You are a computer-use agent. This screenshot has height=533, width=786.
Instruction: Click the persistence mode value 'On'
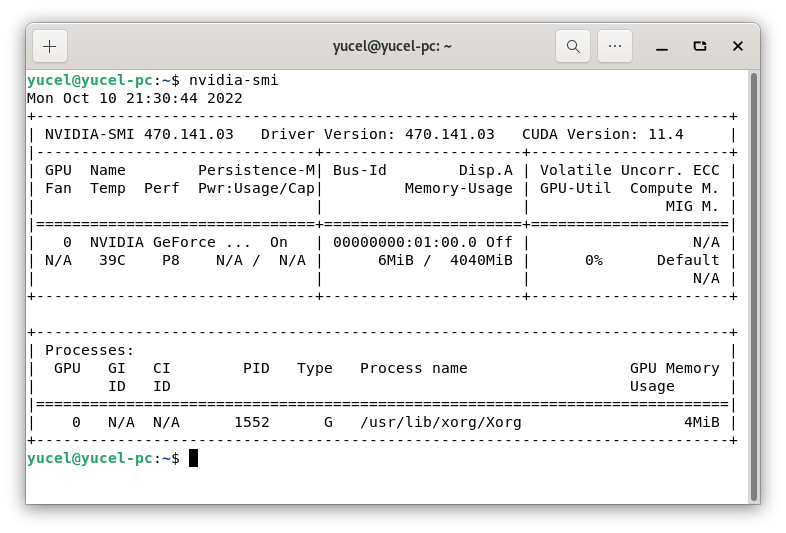pyautogui.click(x=279, y=243)
